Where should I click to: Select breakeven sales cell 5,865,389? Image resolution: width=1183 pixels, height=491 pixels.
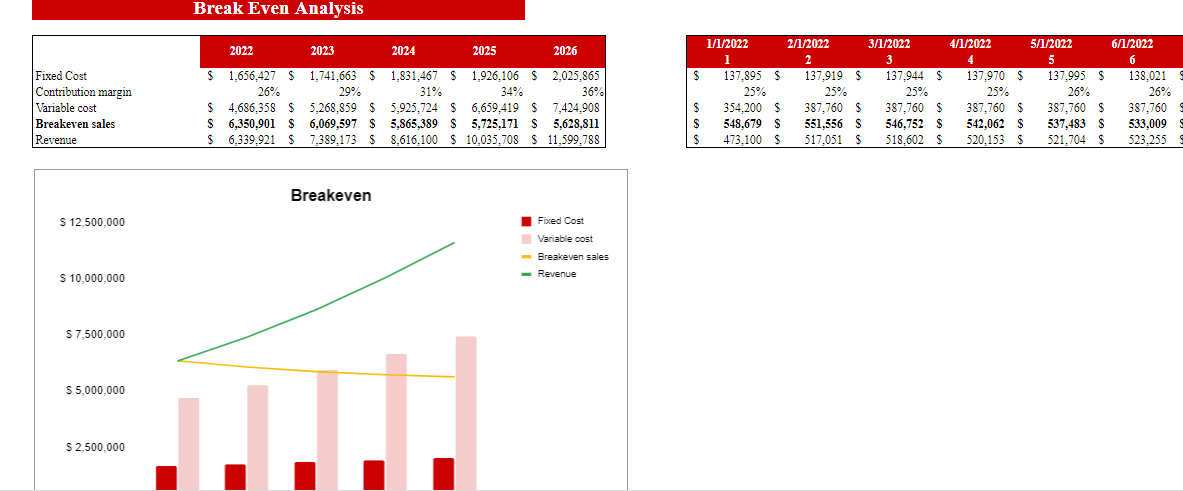click(x=404, y=124)
